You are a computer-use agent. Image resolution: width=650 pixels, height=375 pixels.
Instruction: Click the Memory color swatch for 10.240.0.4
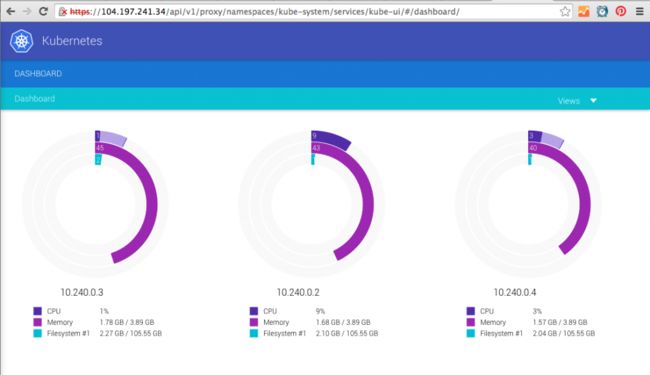click(471, 322)
